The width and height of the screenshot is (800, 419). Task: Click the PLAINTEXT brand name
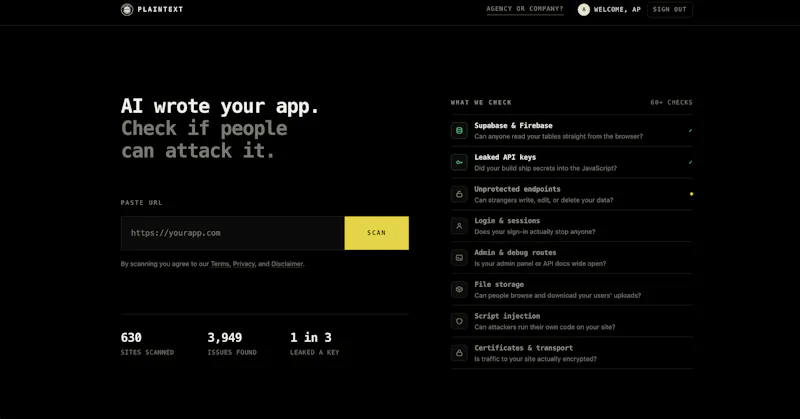pyautogui.click(x=160, y=9)
